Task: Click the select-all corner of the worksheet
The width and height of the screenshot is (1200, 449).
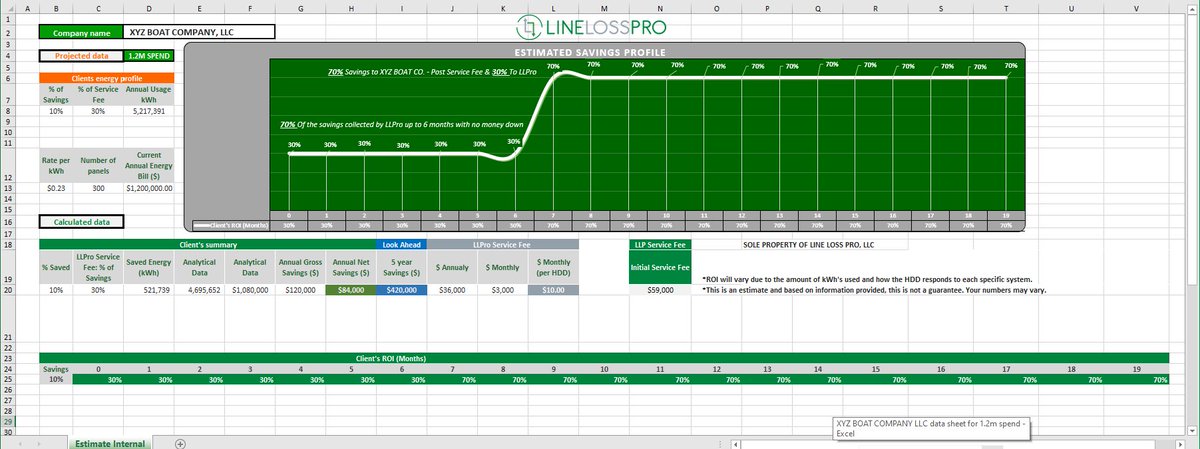Action: 8,8
